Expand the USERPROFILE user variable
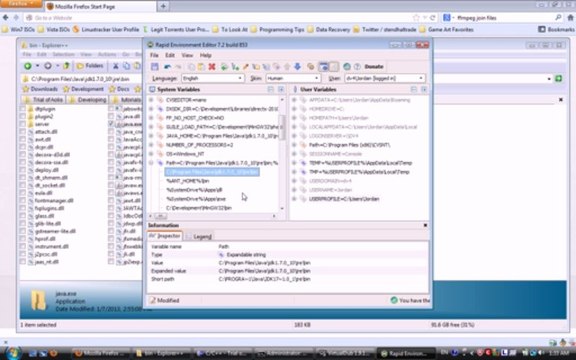This screenshot has height=360, width=576. [x=294, y=199]
